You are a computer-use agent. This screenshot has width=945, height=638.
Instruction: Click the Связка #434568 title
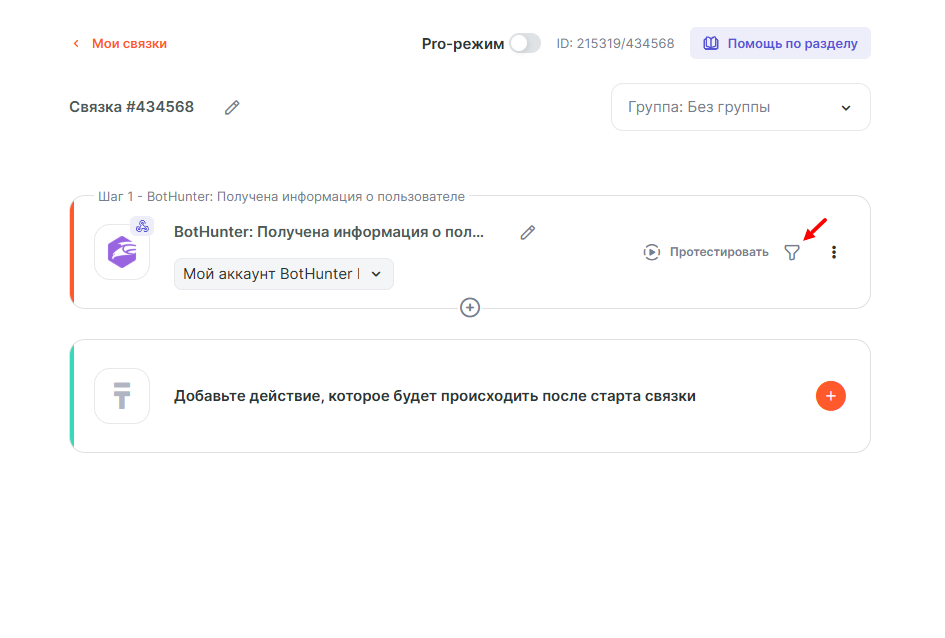[131, 107]
